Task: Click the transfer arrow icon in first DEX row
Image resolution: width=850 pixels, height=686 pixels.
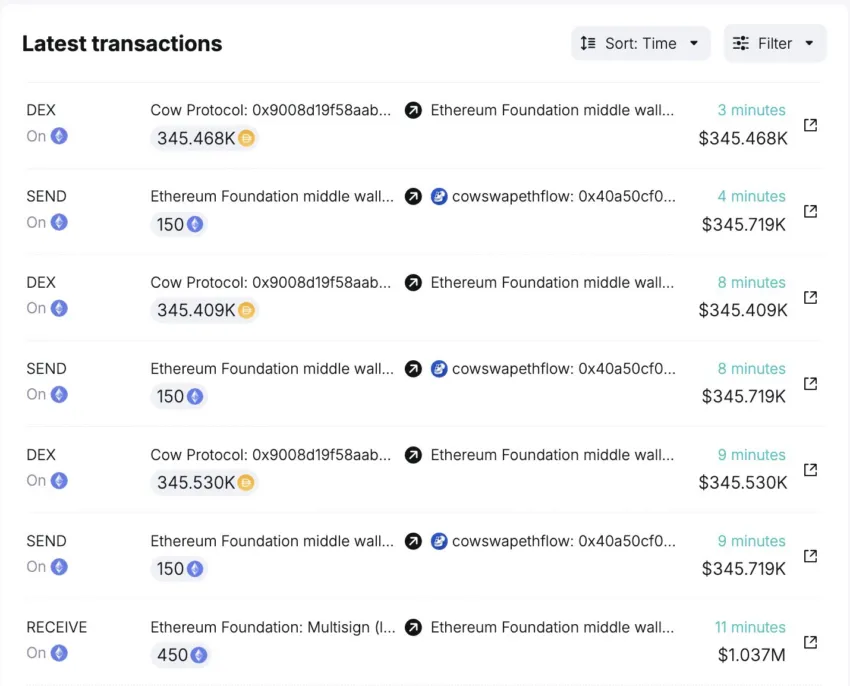Action: point(413,110)
